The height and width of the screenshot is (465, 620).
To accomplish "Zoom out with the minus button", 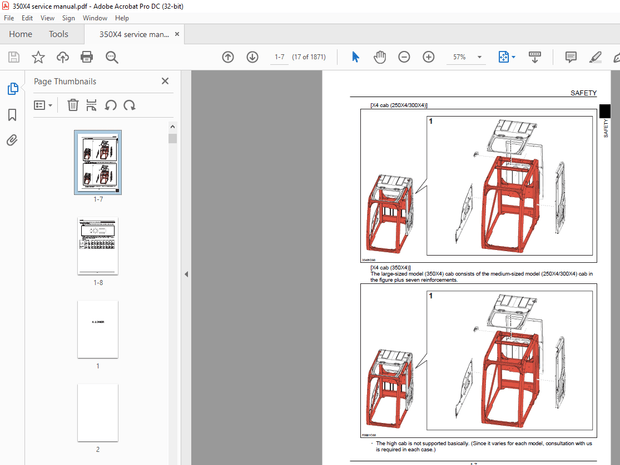I will click(x=404, y=57).
